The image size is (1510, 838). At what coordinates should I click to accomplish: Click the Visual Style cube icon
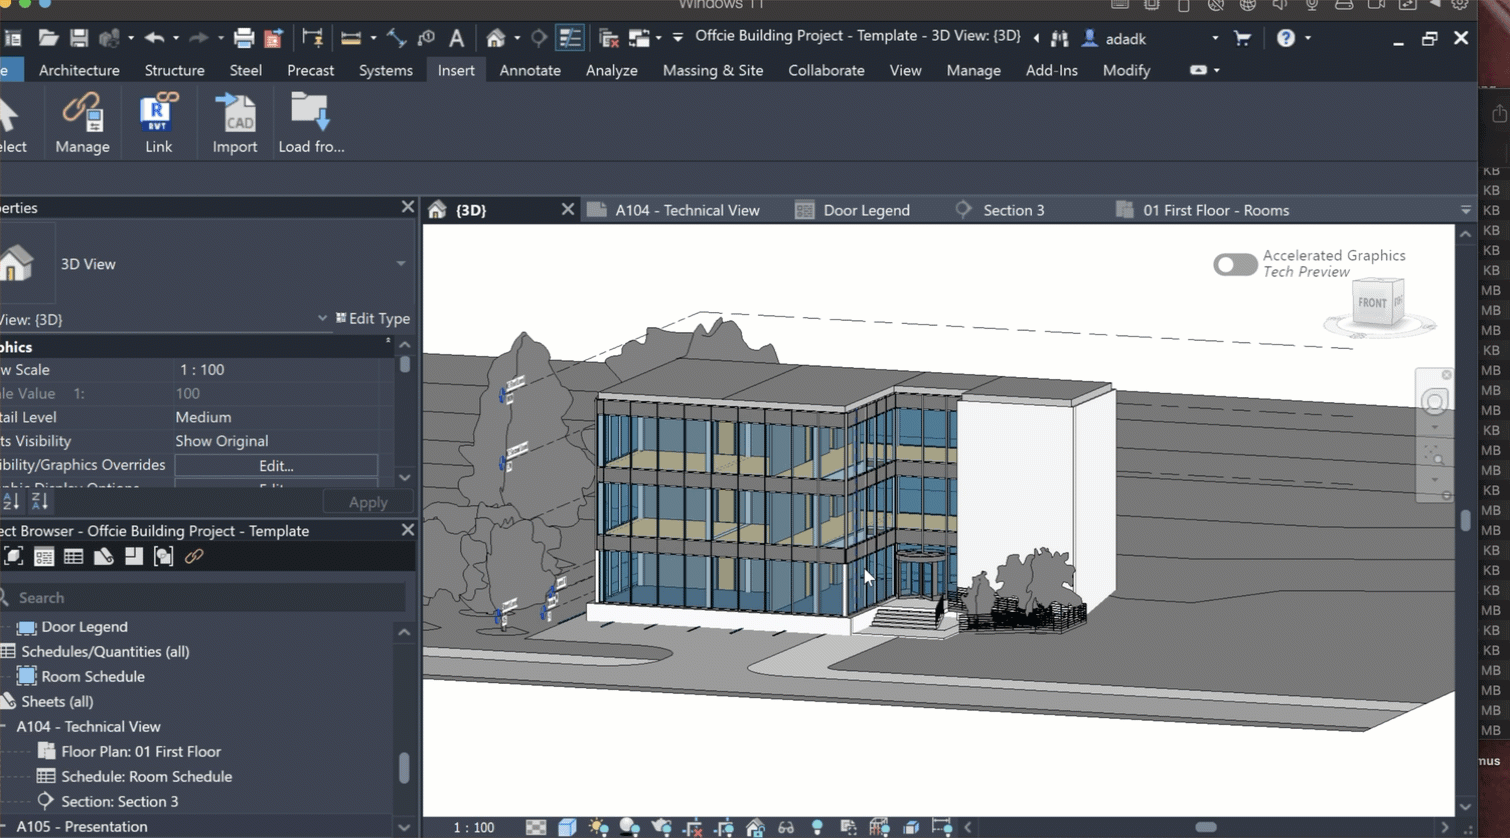568,827
